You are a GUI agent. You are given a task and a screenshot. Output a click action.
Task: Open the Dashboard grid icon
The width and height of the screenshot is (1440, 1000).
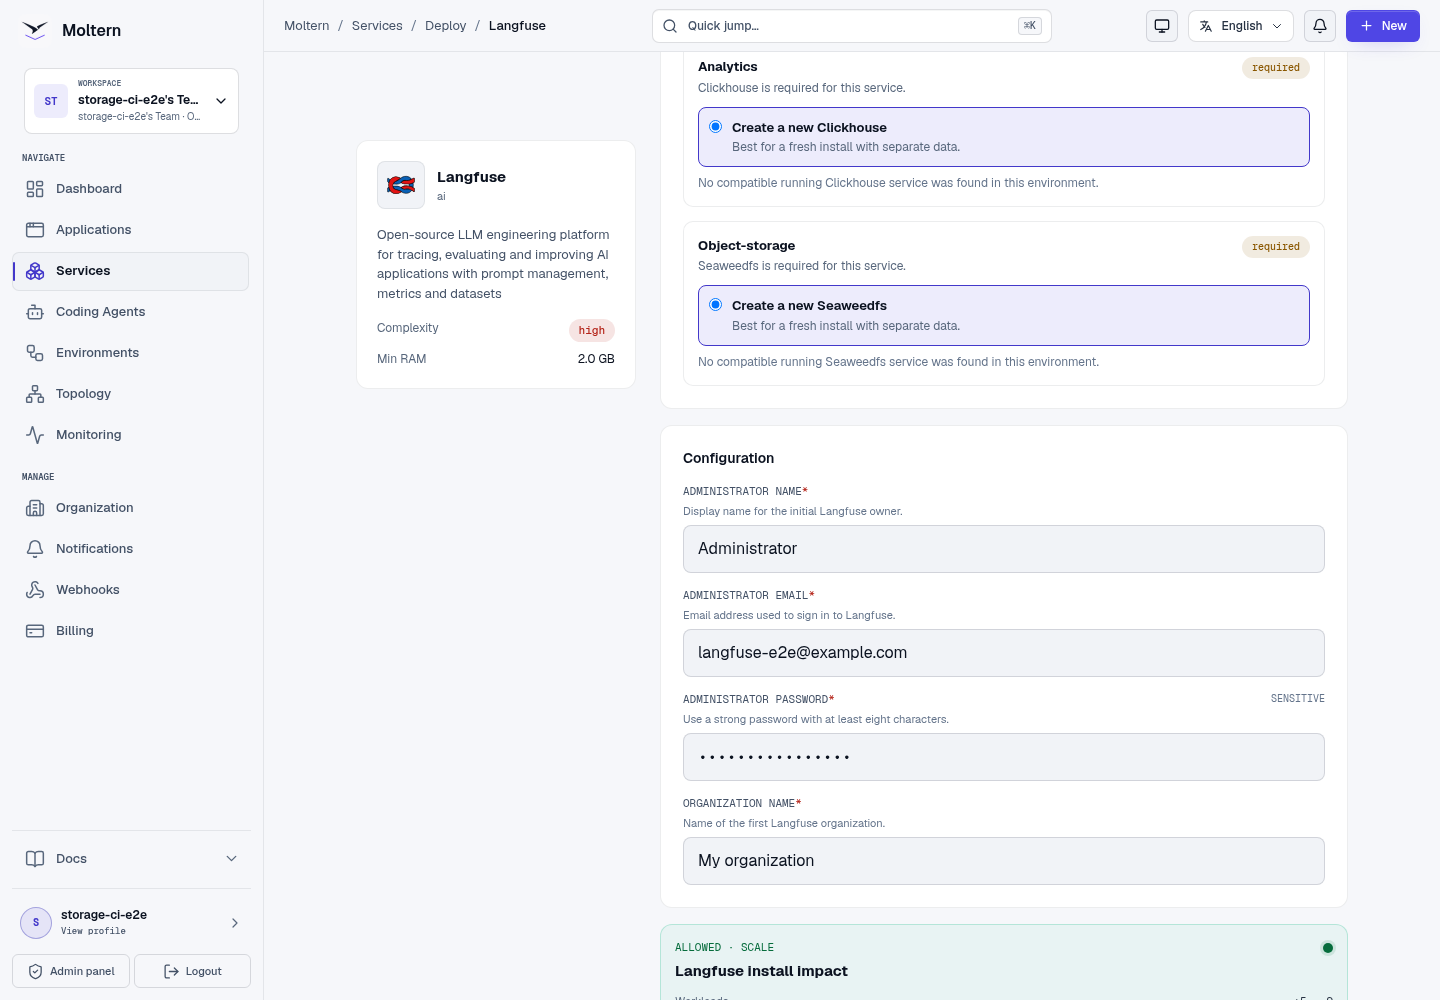coord(35,189)
